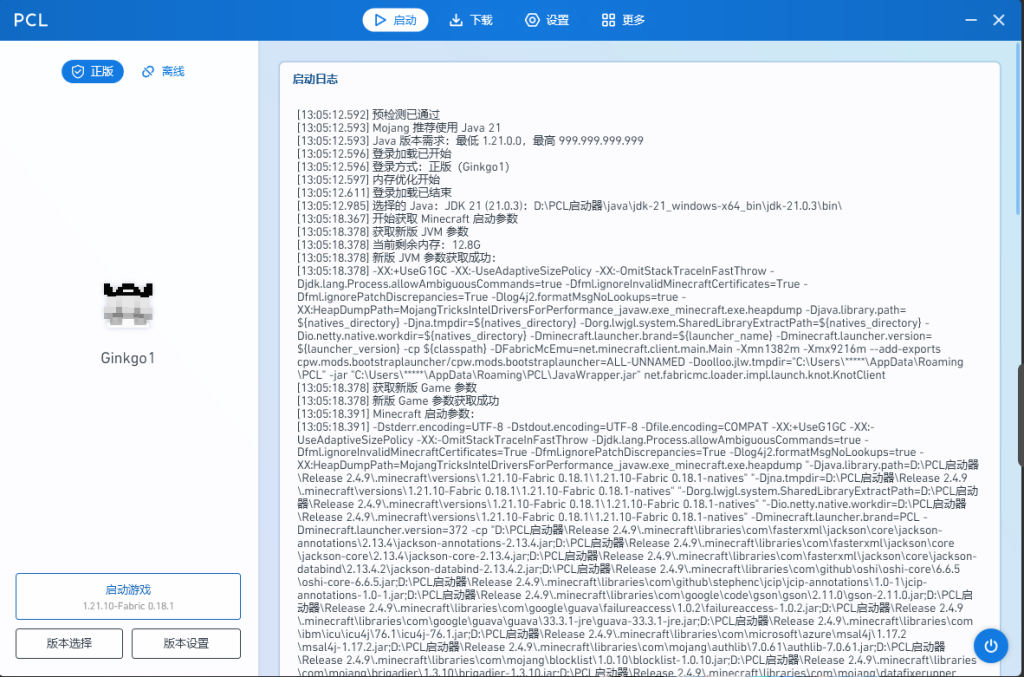The width and height of the screenshot is (1024, 677).
Task: Switch login mode to 离线 (offline)
Action: coord(163,71)
